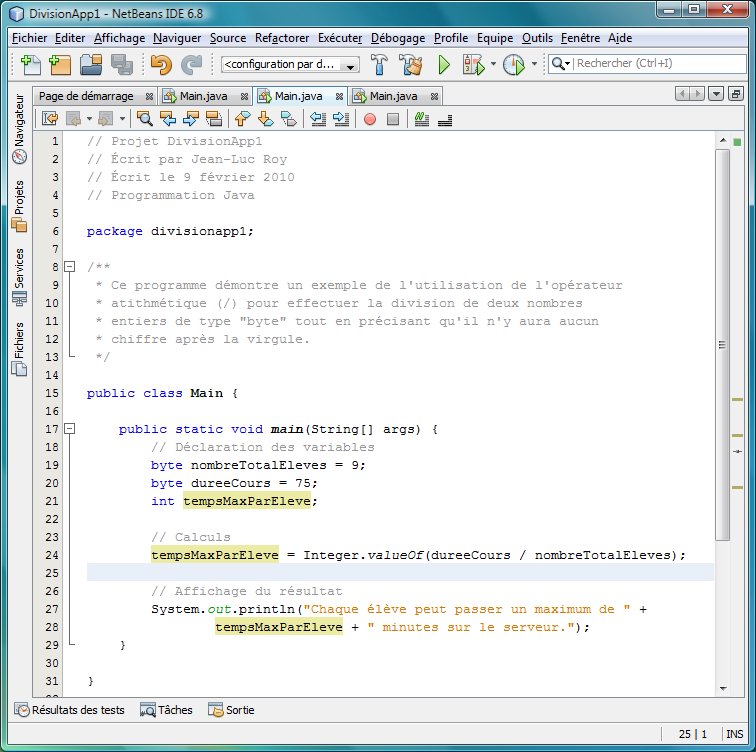Undo the last edit with the orange arrow
The width and height of the screenshot is (756, 752).
click(x=161, y=64)
